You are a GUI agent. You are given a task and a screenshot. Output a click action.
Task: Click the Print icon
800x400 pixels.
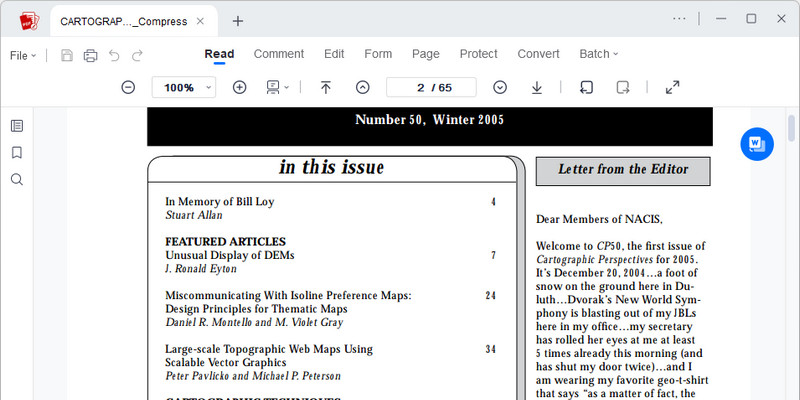[90, 56]
